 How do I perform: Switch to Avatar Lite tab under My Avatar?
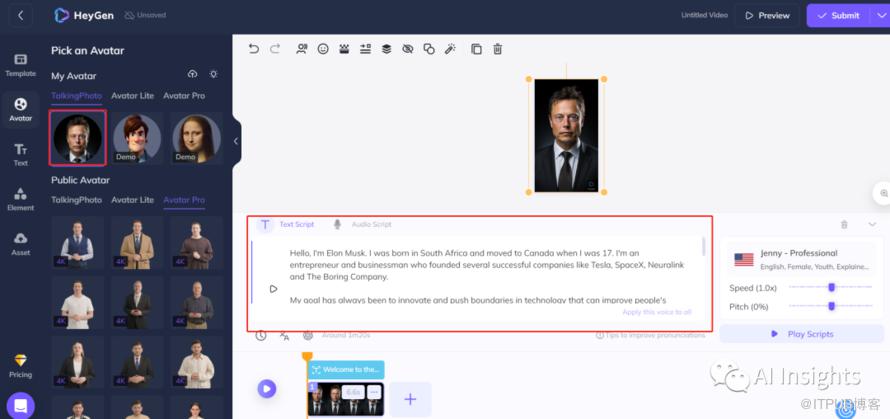tap(132, 96)
